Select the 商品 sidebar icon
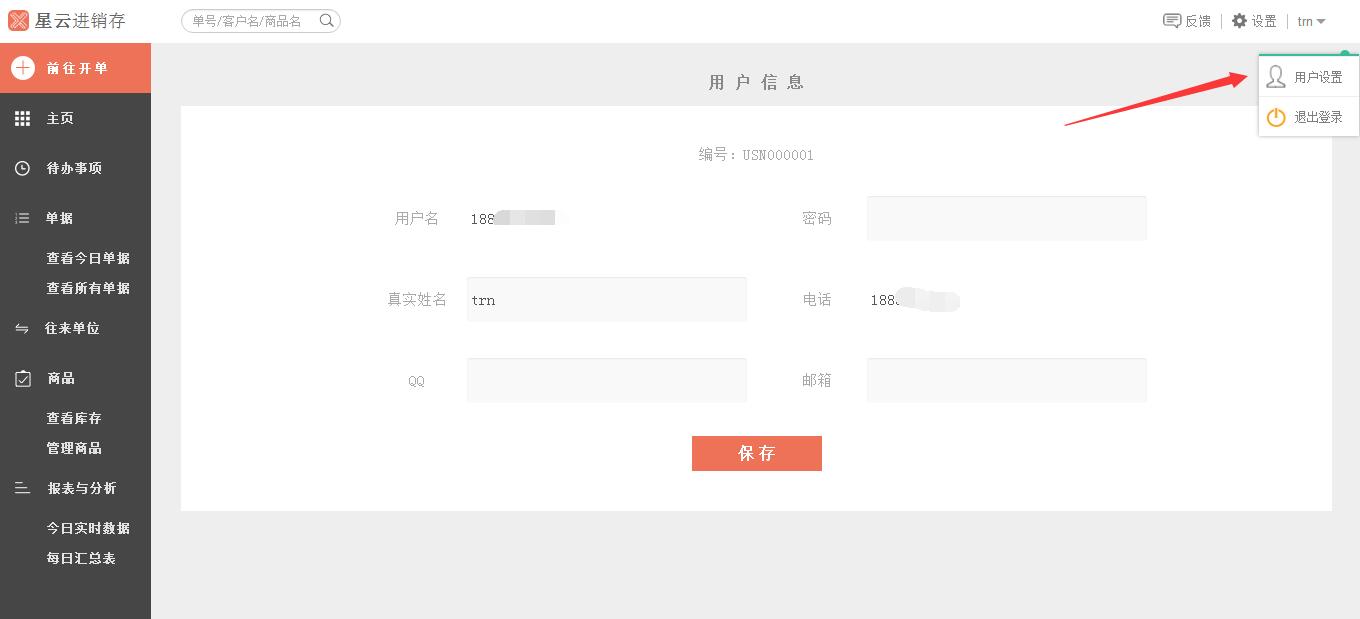1360x619 pixels. (x=22, y=378)
